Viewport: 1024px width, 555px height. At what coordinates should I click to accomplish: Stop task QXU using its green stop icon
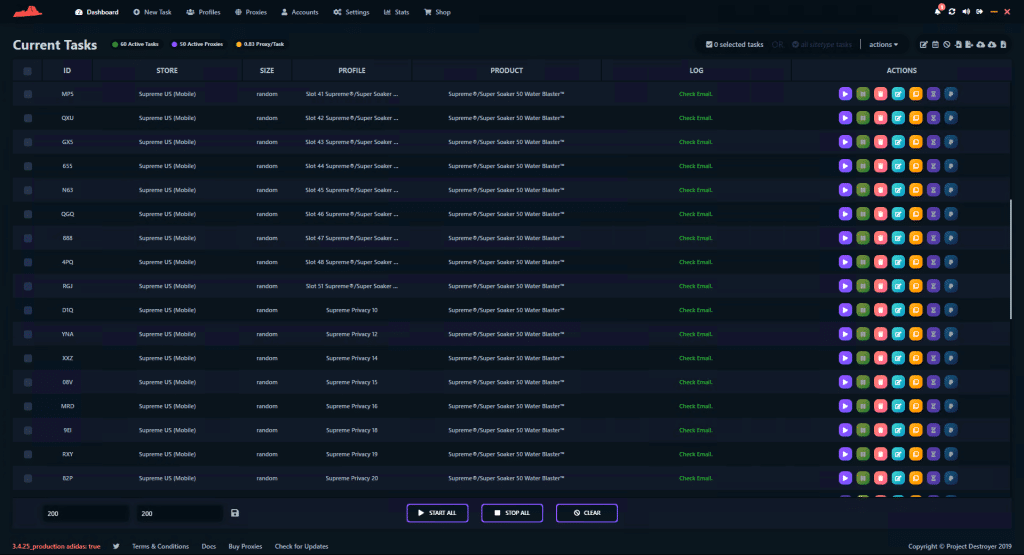(x=863, y=118)
